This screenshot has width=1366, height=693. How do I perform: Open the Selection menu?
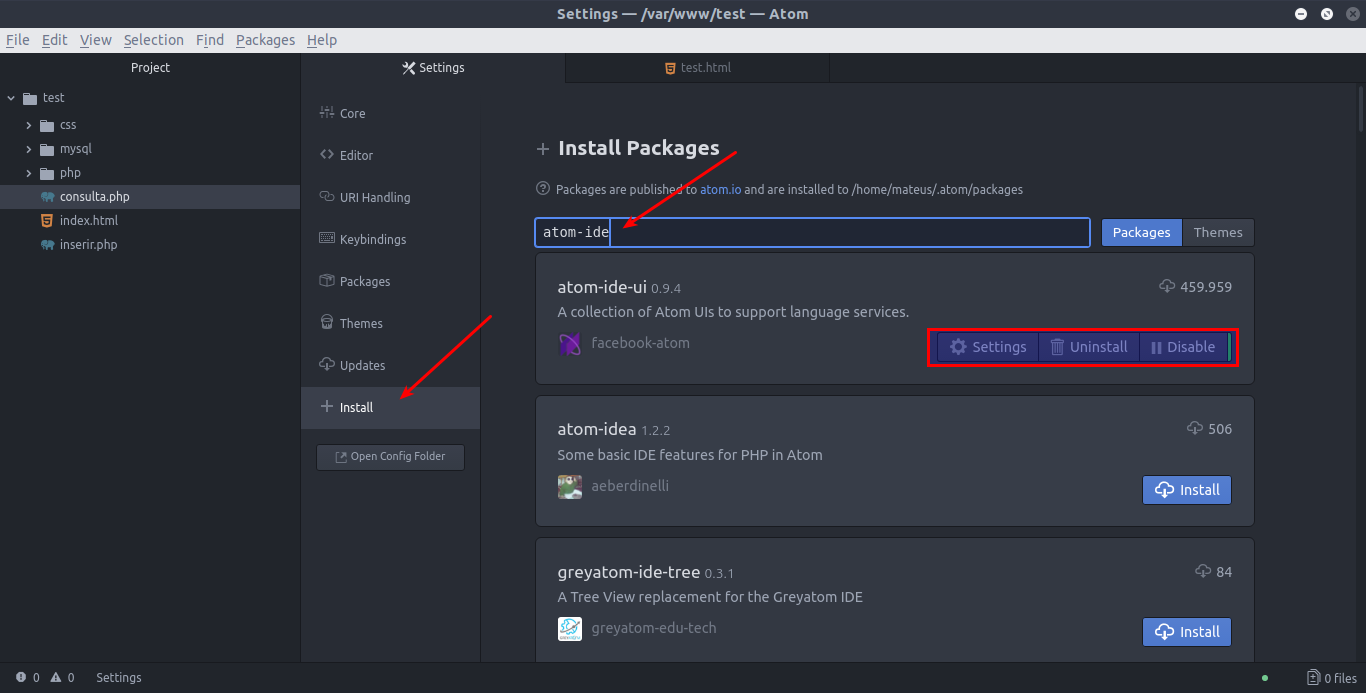coord(154,40)
